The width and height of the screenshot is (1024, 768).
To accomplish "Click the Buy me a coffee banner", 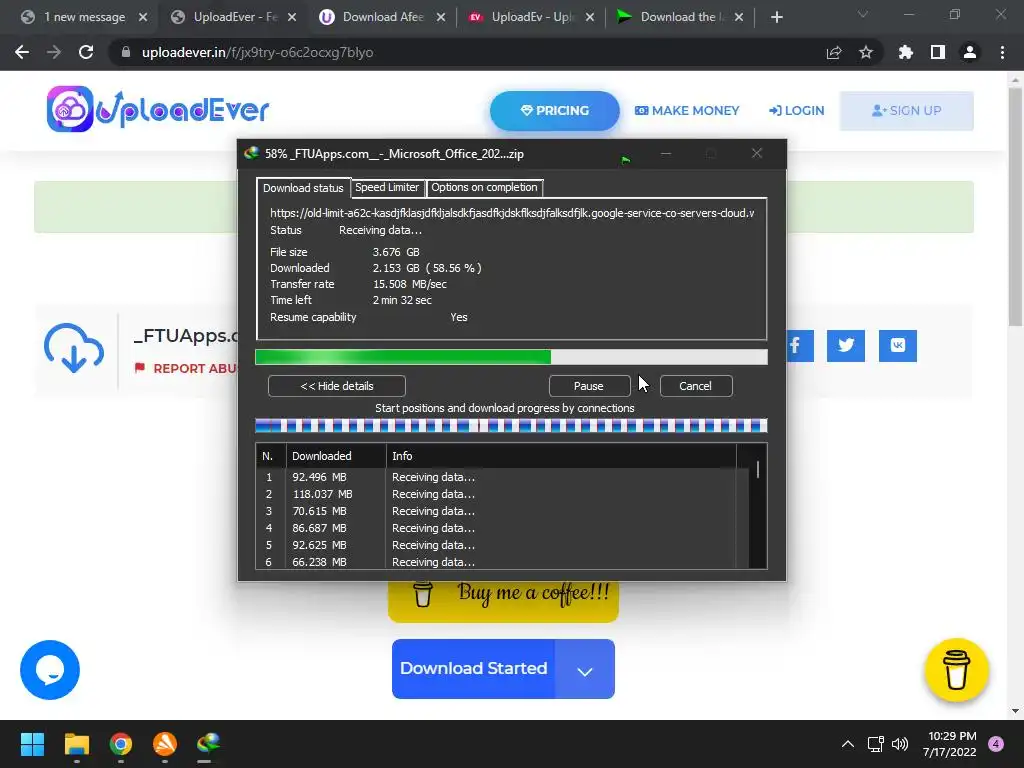I will pyautogui.click(x=504, y=600).
